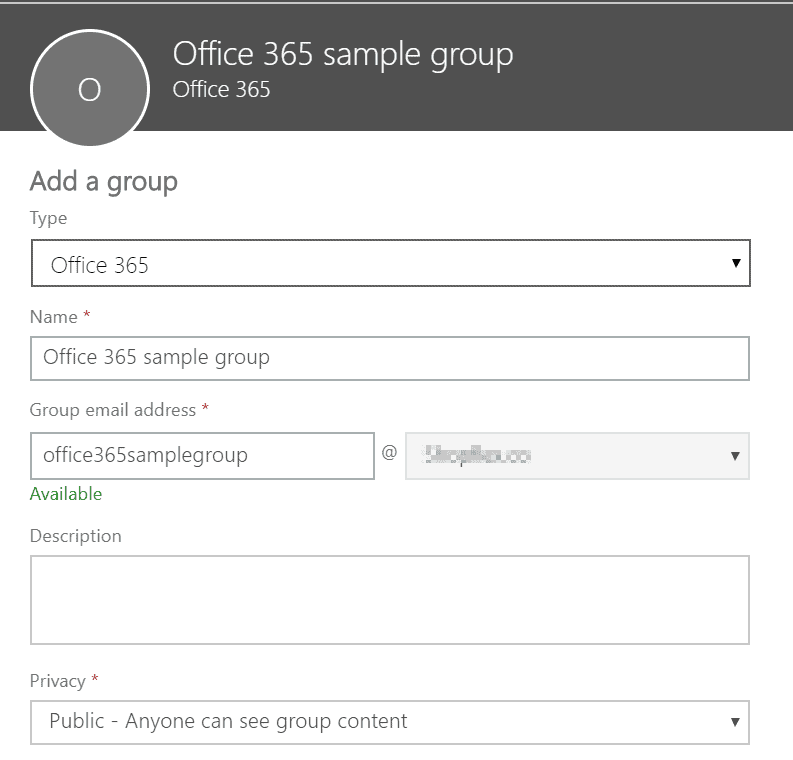Click inside the Description text area
The width and height of the screenshot is (793, 760).
pos(390,600)
